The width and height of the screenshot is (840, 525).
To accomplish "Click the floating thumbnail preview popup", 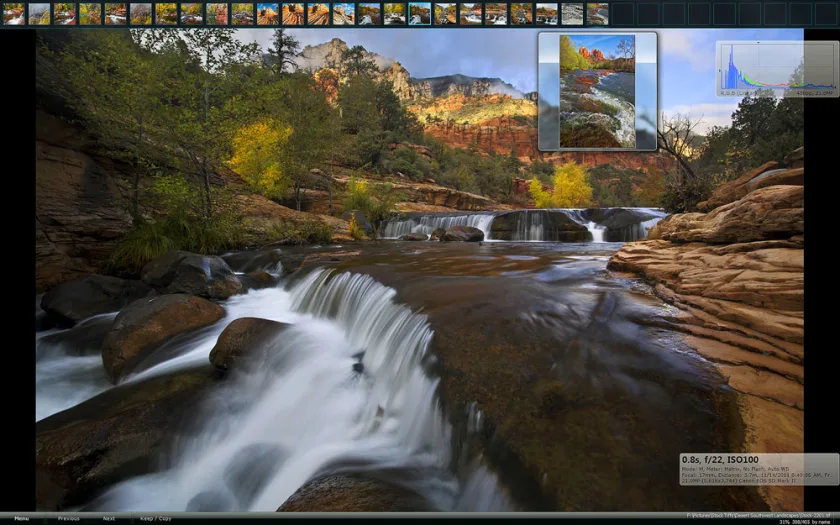I will point(597,91).
